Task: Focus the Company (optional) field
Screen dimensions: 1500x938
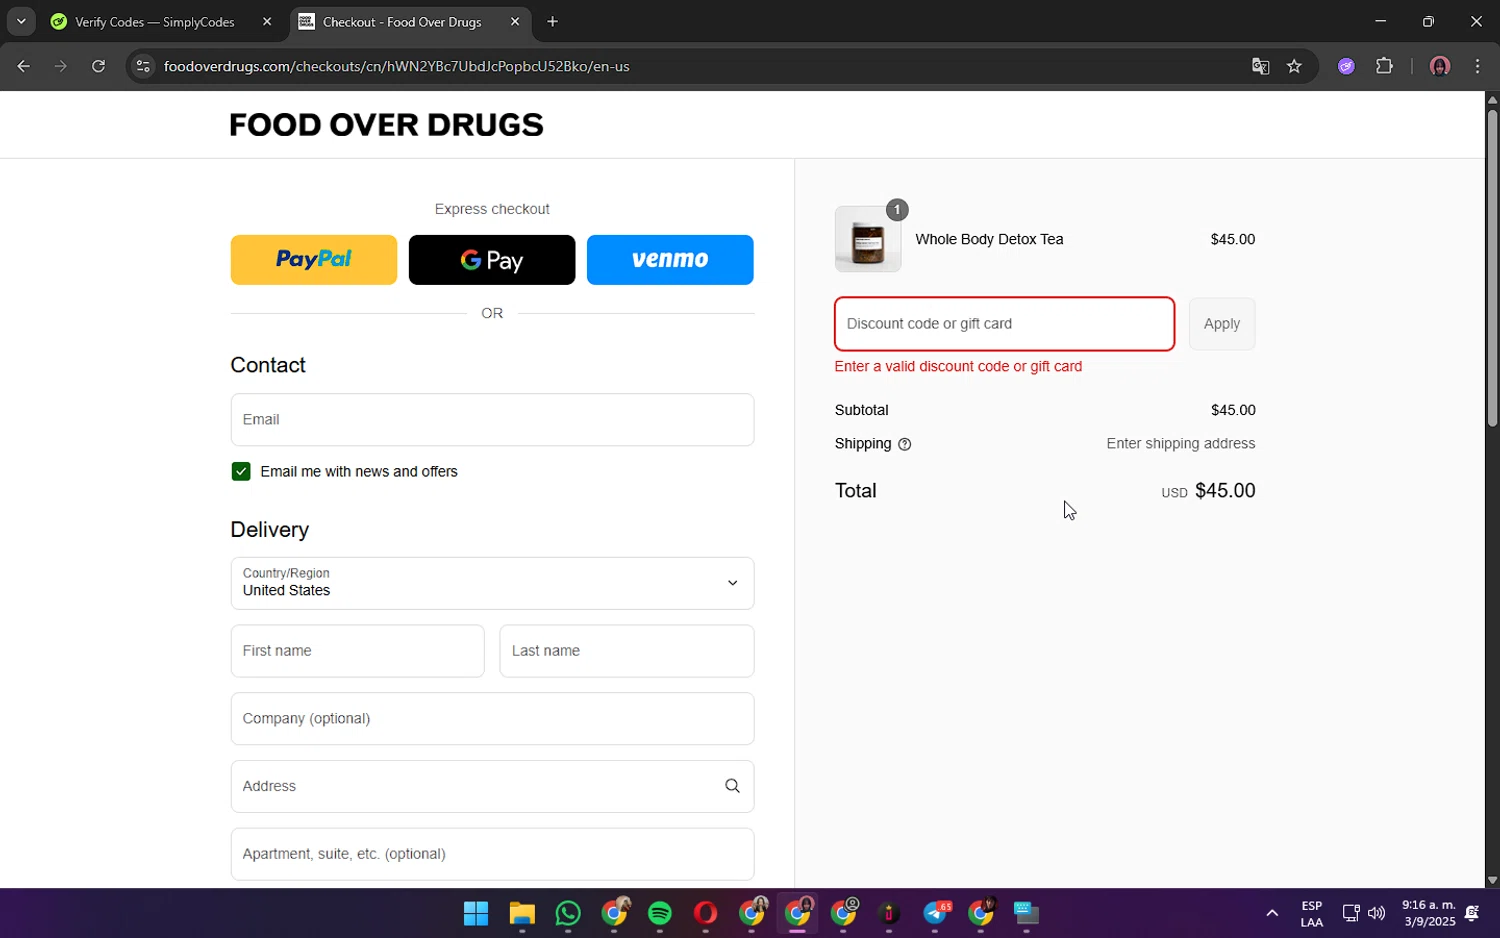Action: (492, 719)
